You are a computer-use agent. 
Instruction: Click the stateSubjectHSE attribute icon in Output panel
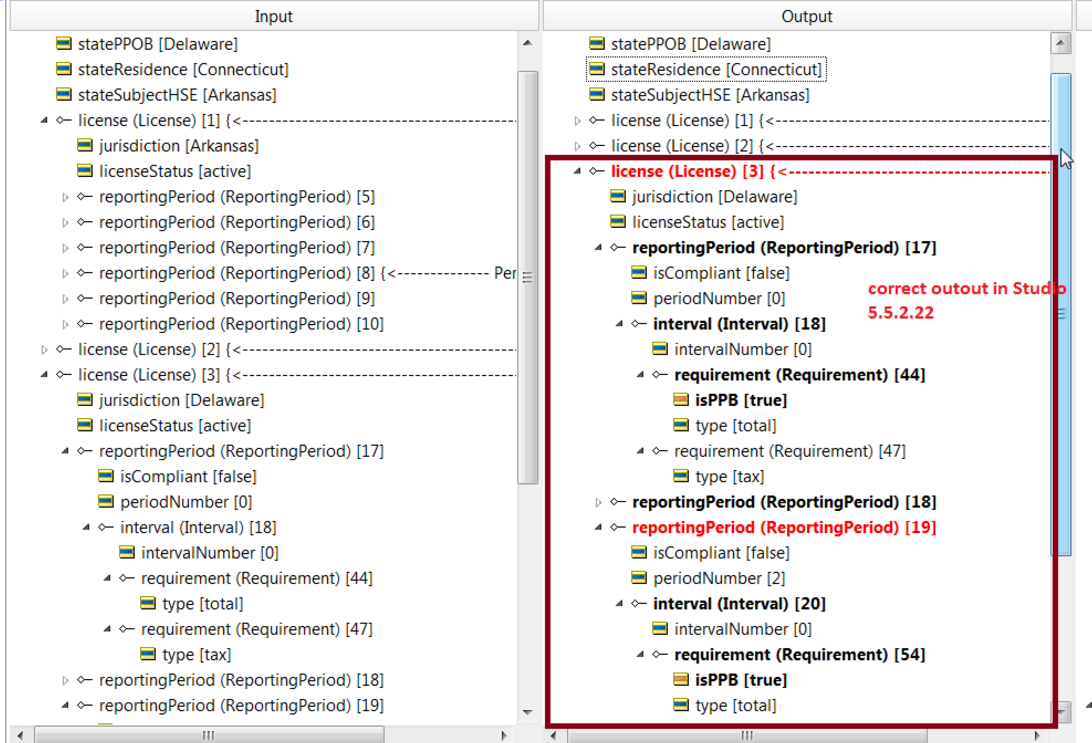[x=597, y=95]
